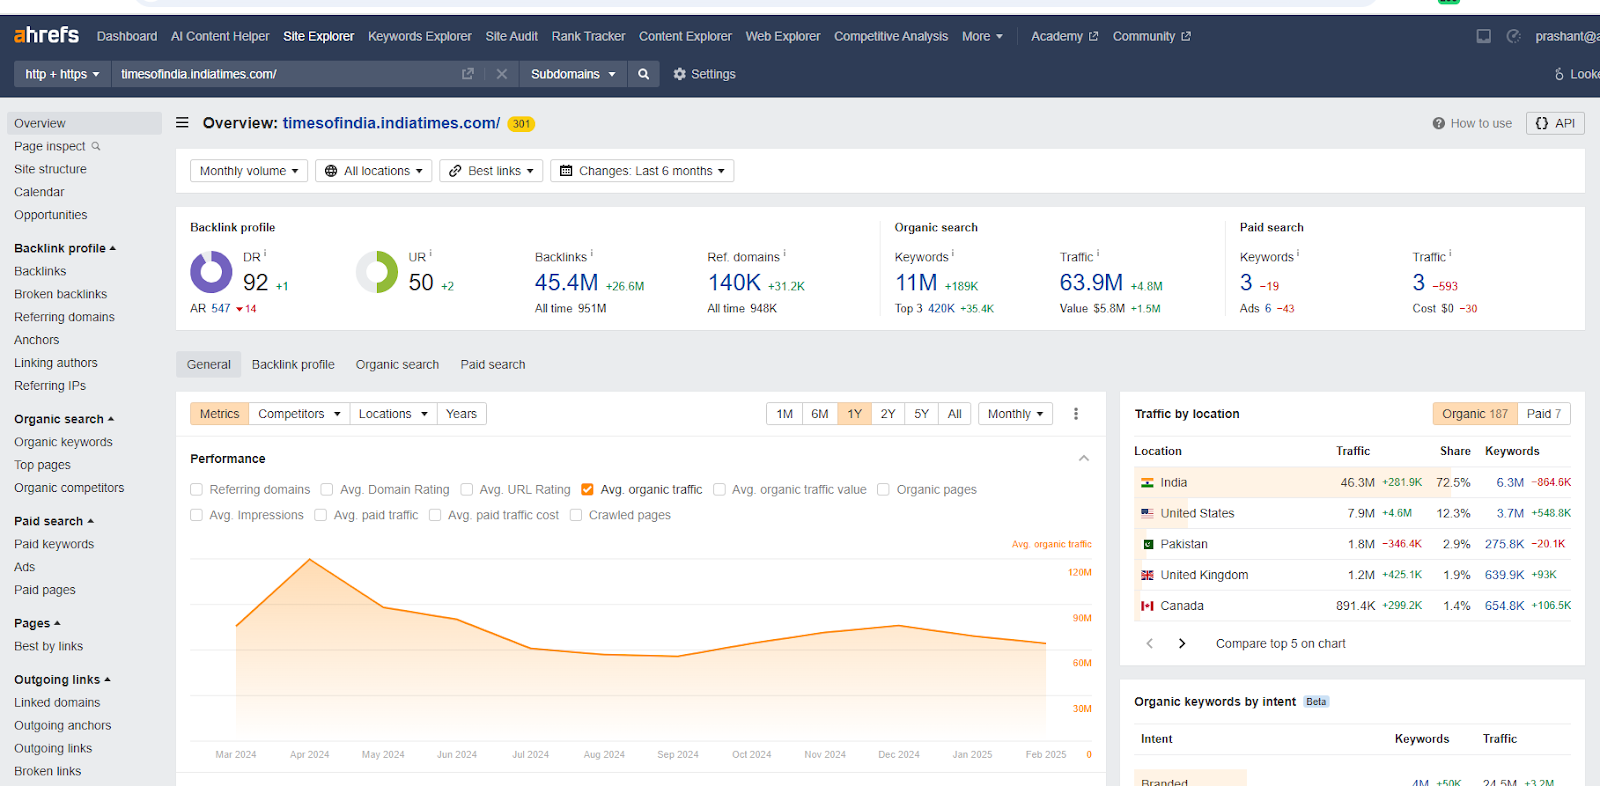This screenshot has height=786, width=1600.
Task: Enable Crawled pages checkbox
Action: [576, 515]
